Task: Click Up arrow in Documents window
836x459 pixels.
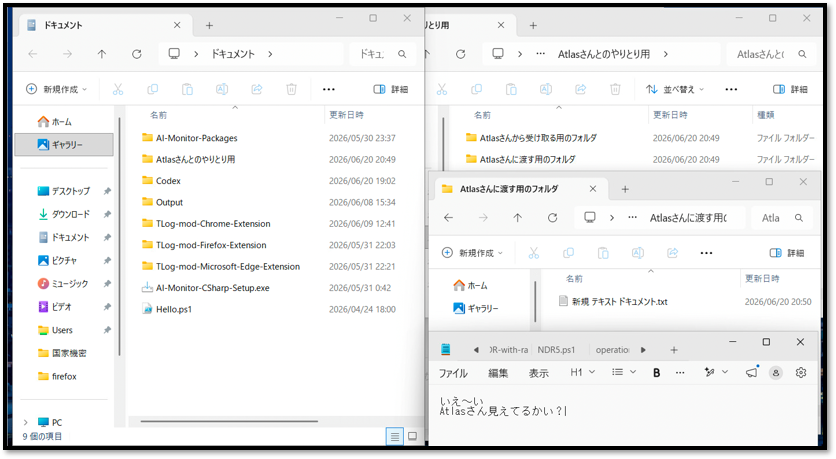Action: click(x=102, y=54)
